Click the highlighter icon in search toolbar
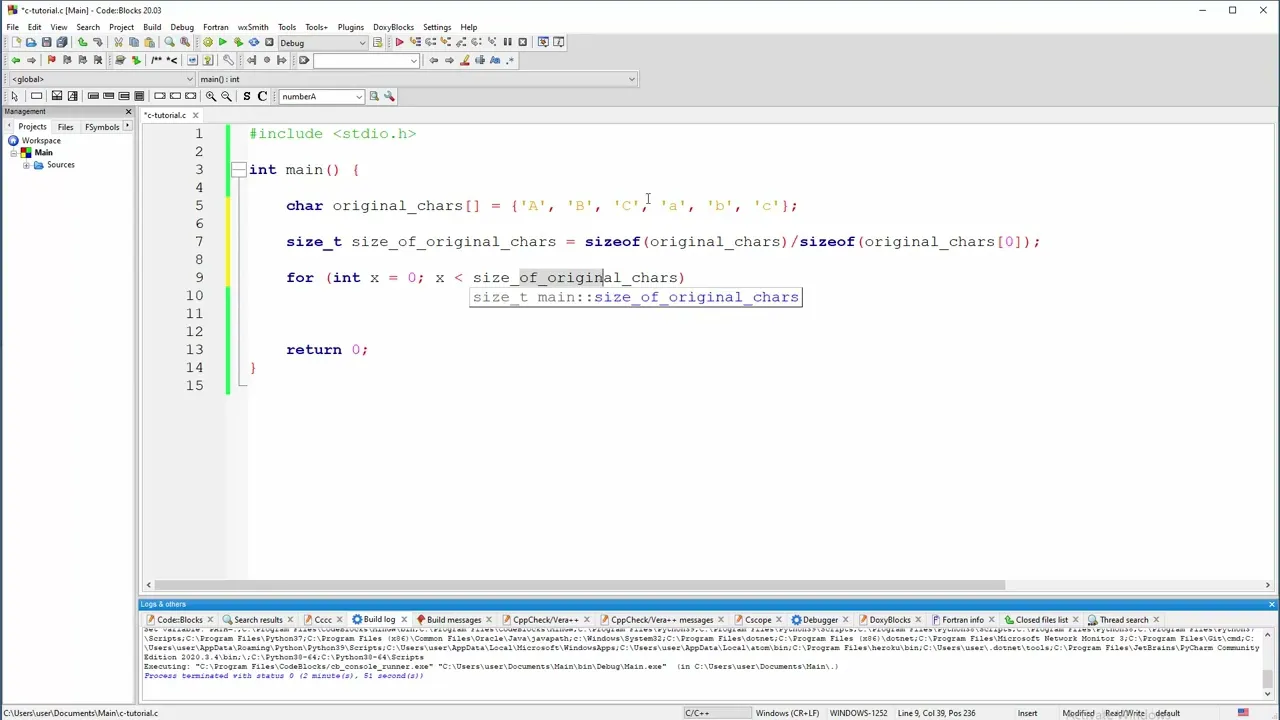The width and height of the screenshot is (1280, 720). coord(464,60)
